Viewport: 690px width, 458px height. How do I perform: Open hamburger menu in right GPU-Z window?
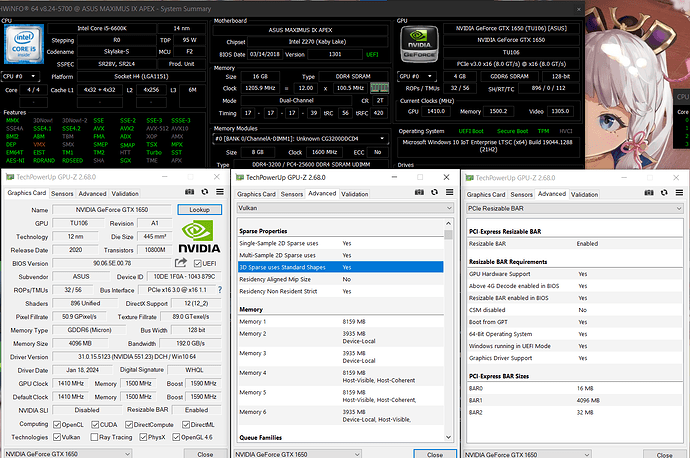point(679,193)
